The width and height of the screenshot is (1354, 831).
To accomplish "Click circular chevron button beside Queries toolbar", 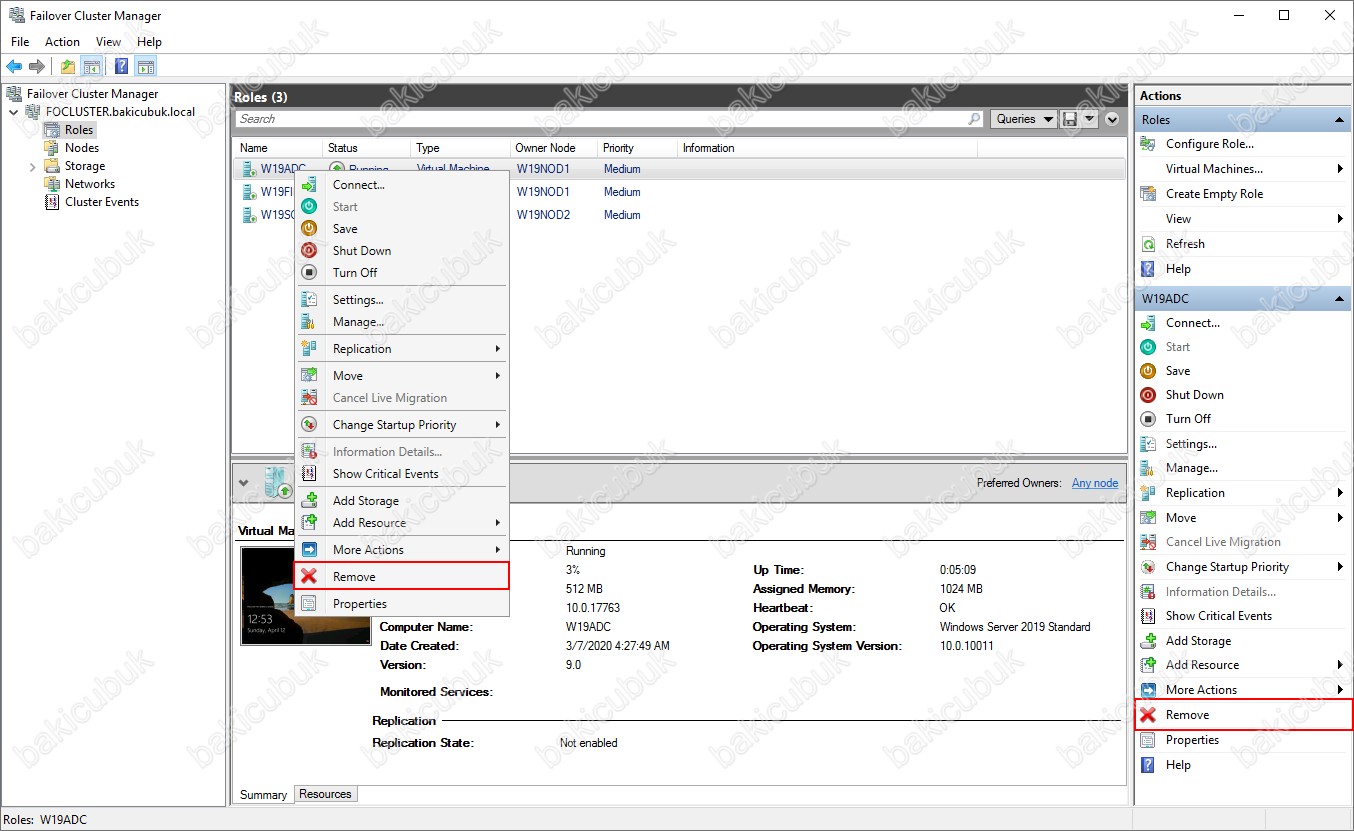I will (1114, 119).
